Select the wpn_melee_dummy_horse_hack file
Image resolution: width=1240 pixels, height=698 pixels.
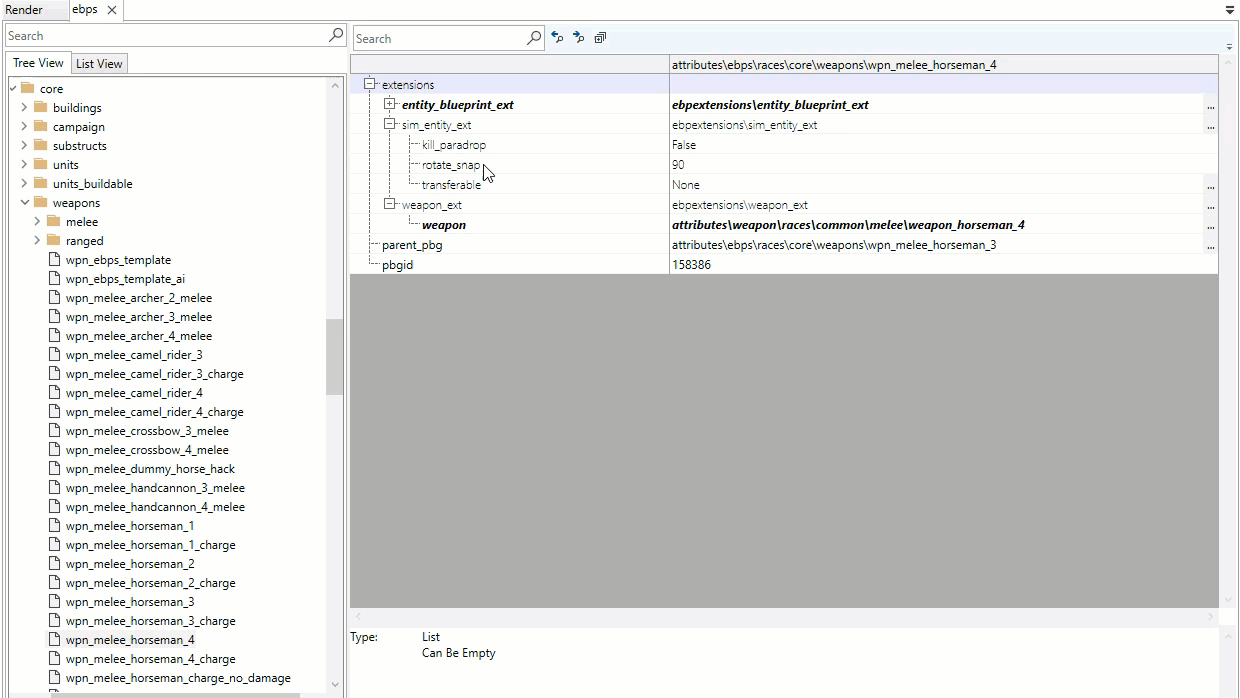(x=150, y=469)
